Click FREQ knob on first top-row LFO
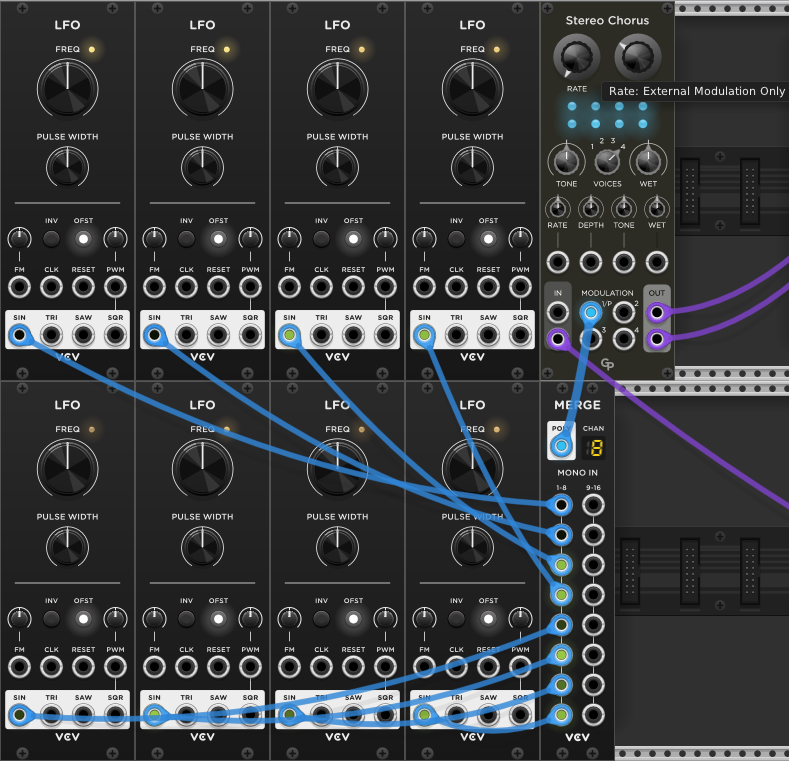Image resolution: width=789 pixels, height=761 pixels. 67,89
